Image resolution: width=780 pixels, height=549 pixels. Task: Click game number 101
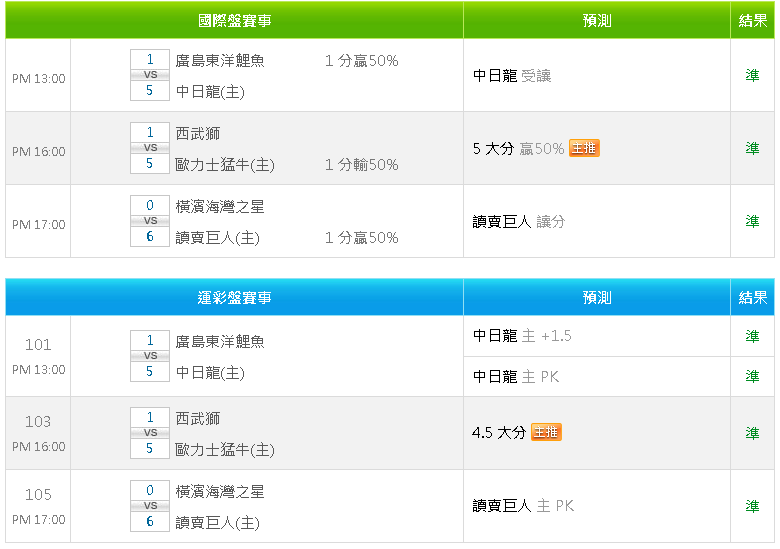pyautogui.click(x=38, y=345)
